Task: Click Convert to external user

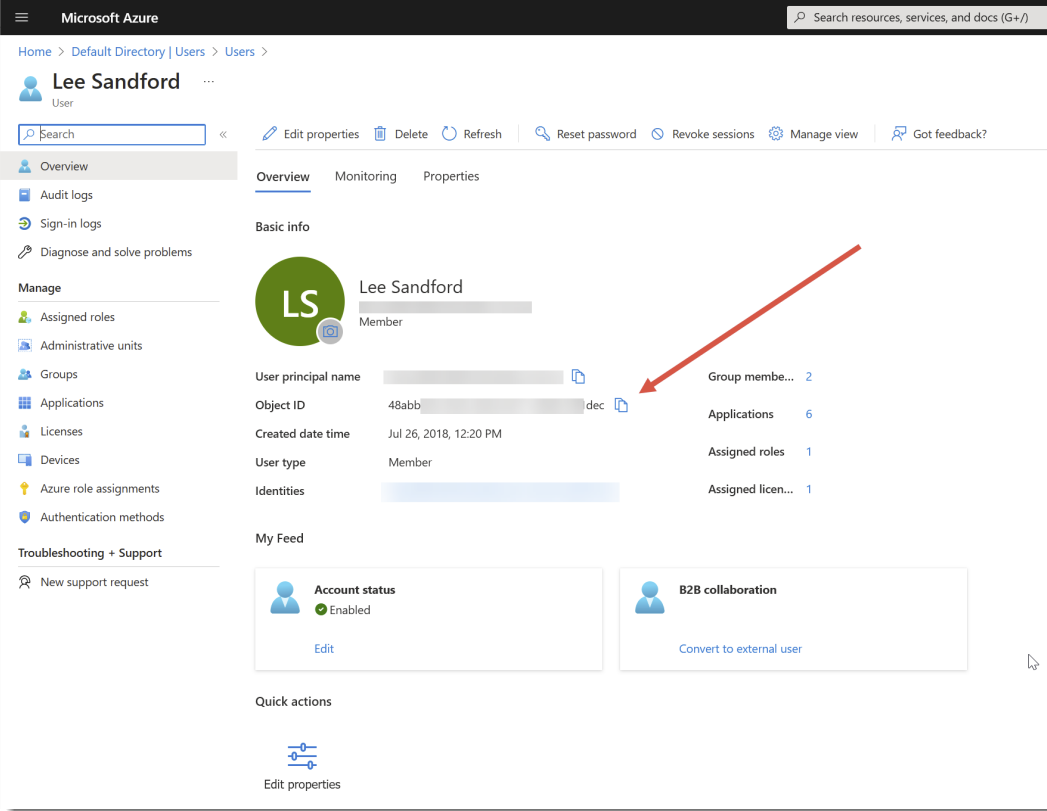Action: 740,649
